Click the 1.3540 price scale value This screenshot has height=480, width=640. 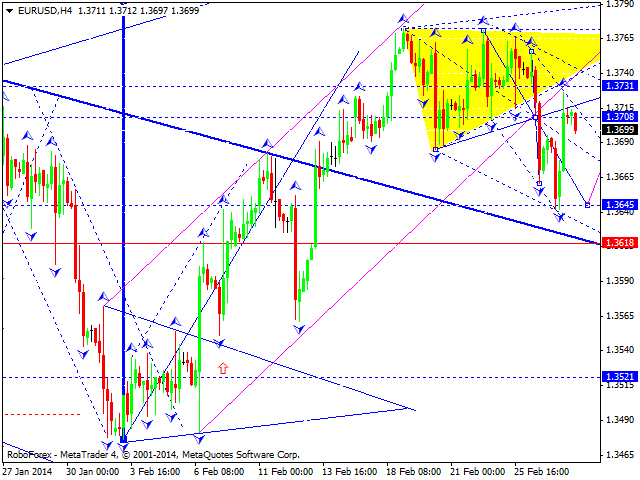[x=620, y=350]
